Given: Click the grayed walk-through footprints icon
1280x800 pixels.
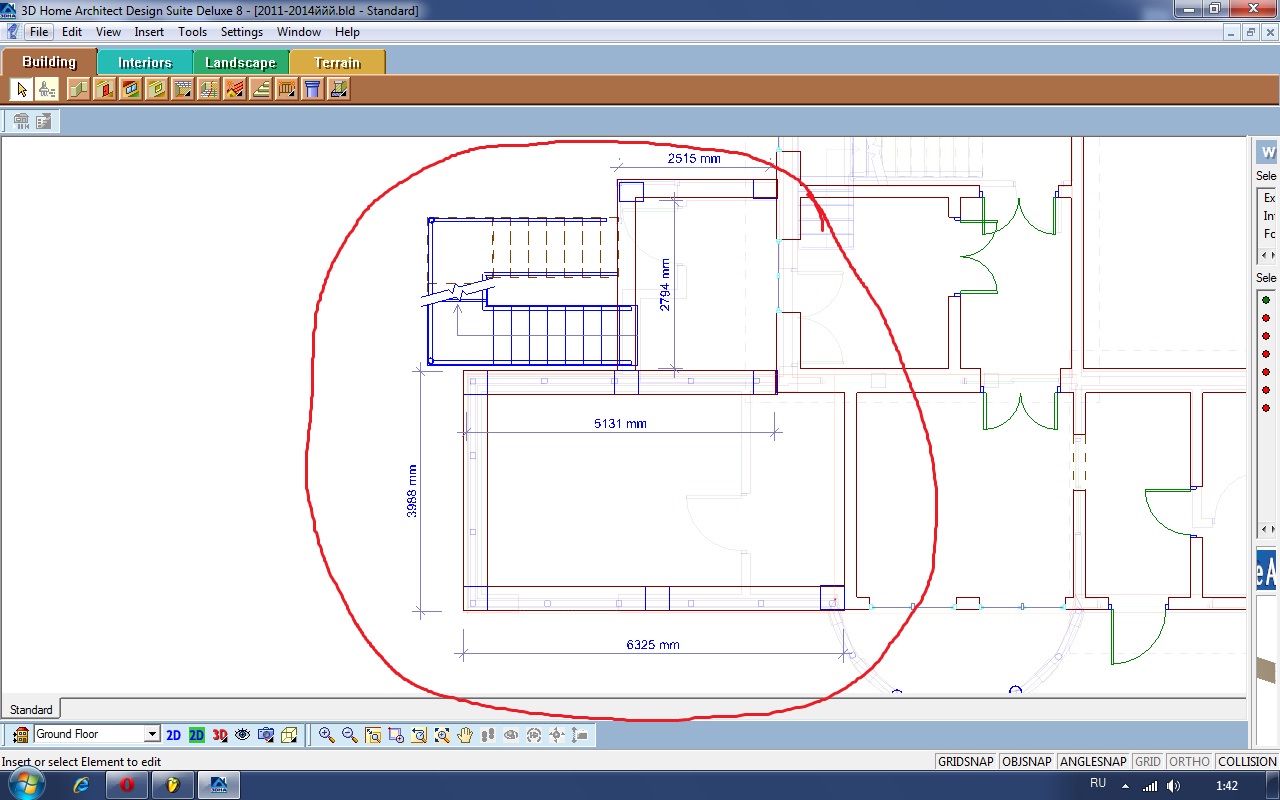Looking at the screenshot, I should 488,735.
